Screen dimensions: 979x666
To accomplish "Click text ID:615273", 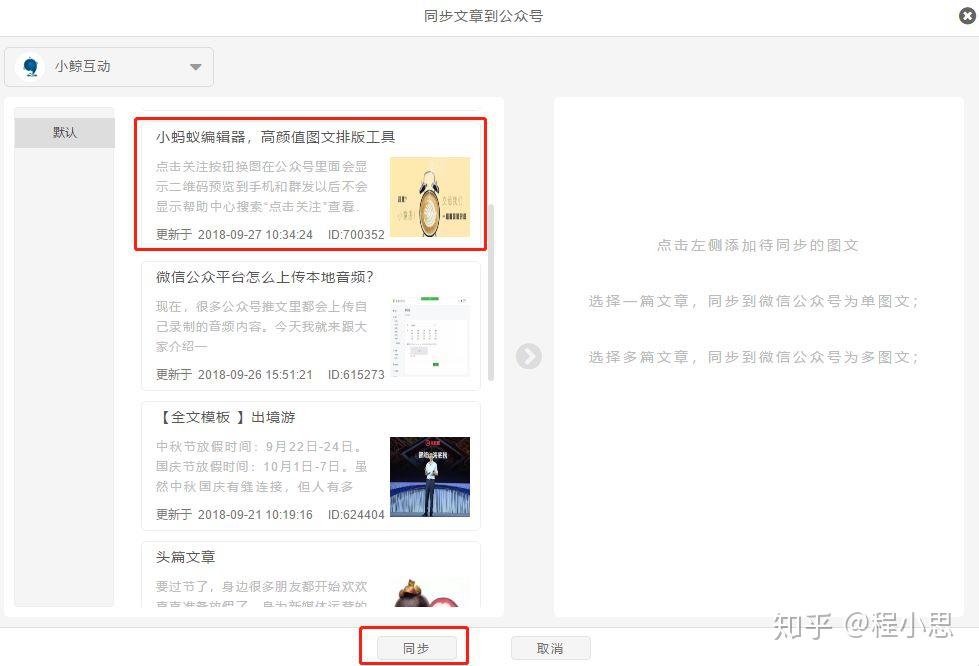I will coord(357,375).
